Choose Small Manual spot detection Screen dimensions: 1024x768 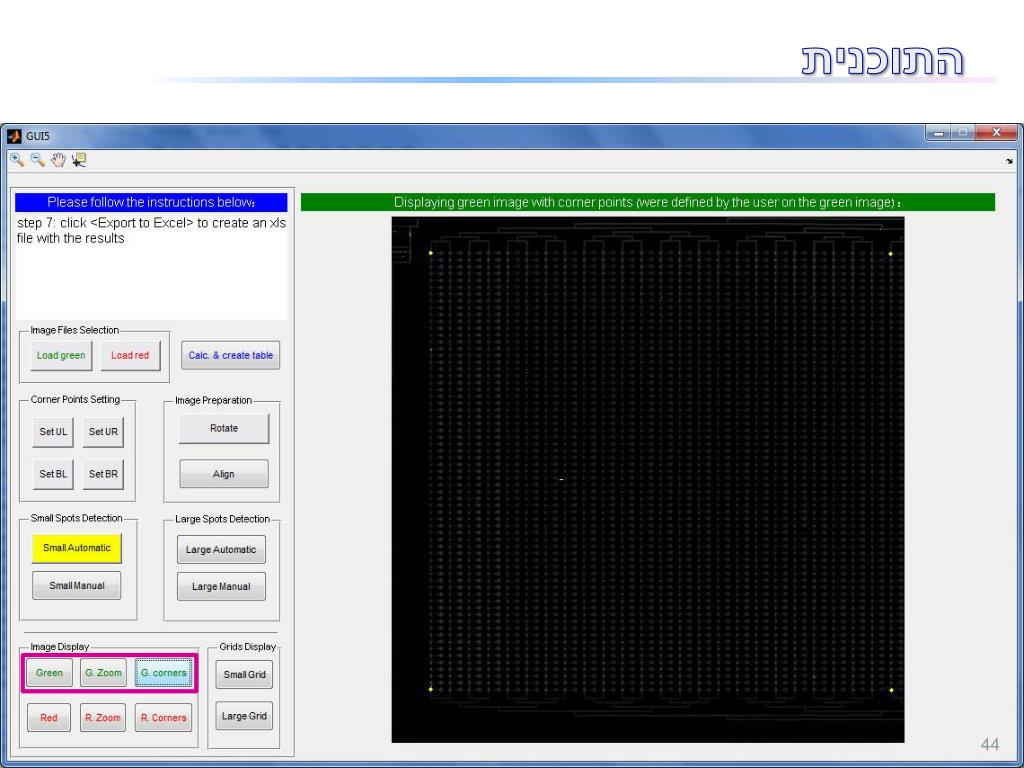point(76,585)
